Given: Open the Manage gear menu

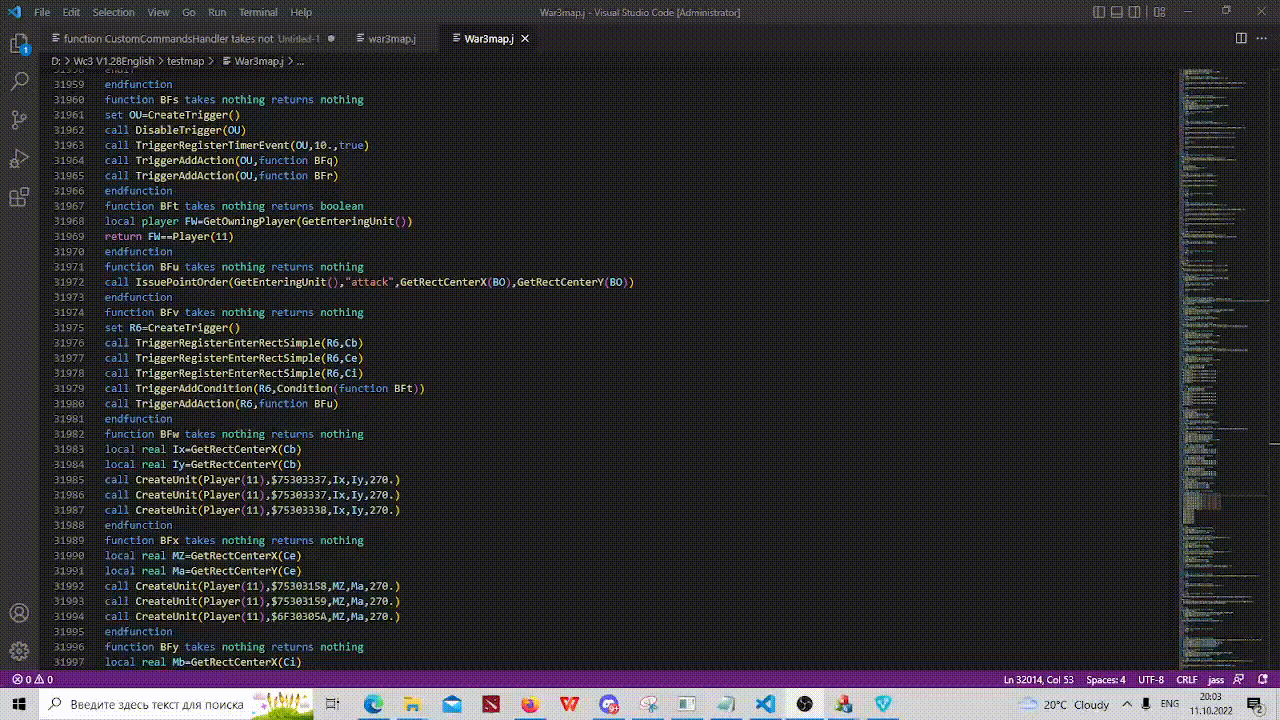Looking at the screenshot, I should point(19,651).
